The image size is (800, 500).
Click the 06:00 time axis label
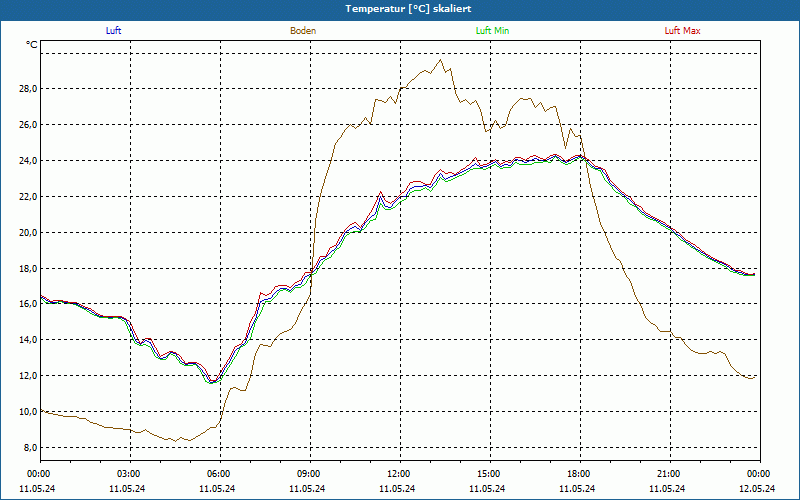click(x=220, y=474)
